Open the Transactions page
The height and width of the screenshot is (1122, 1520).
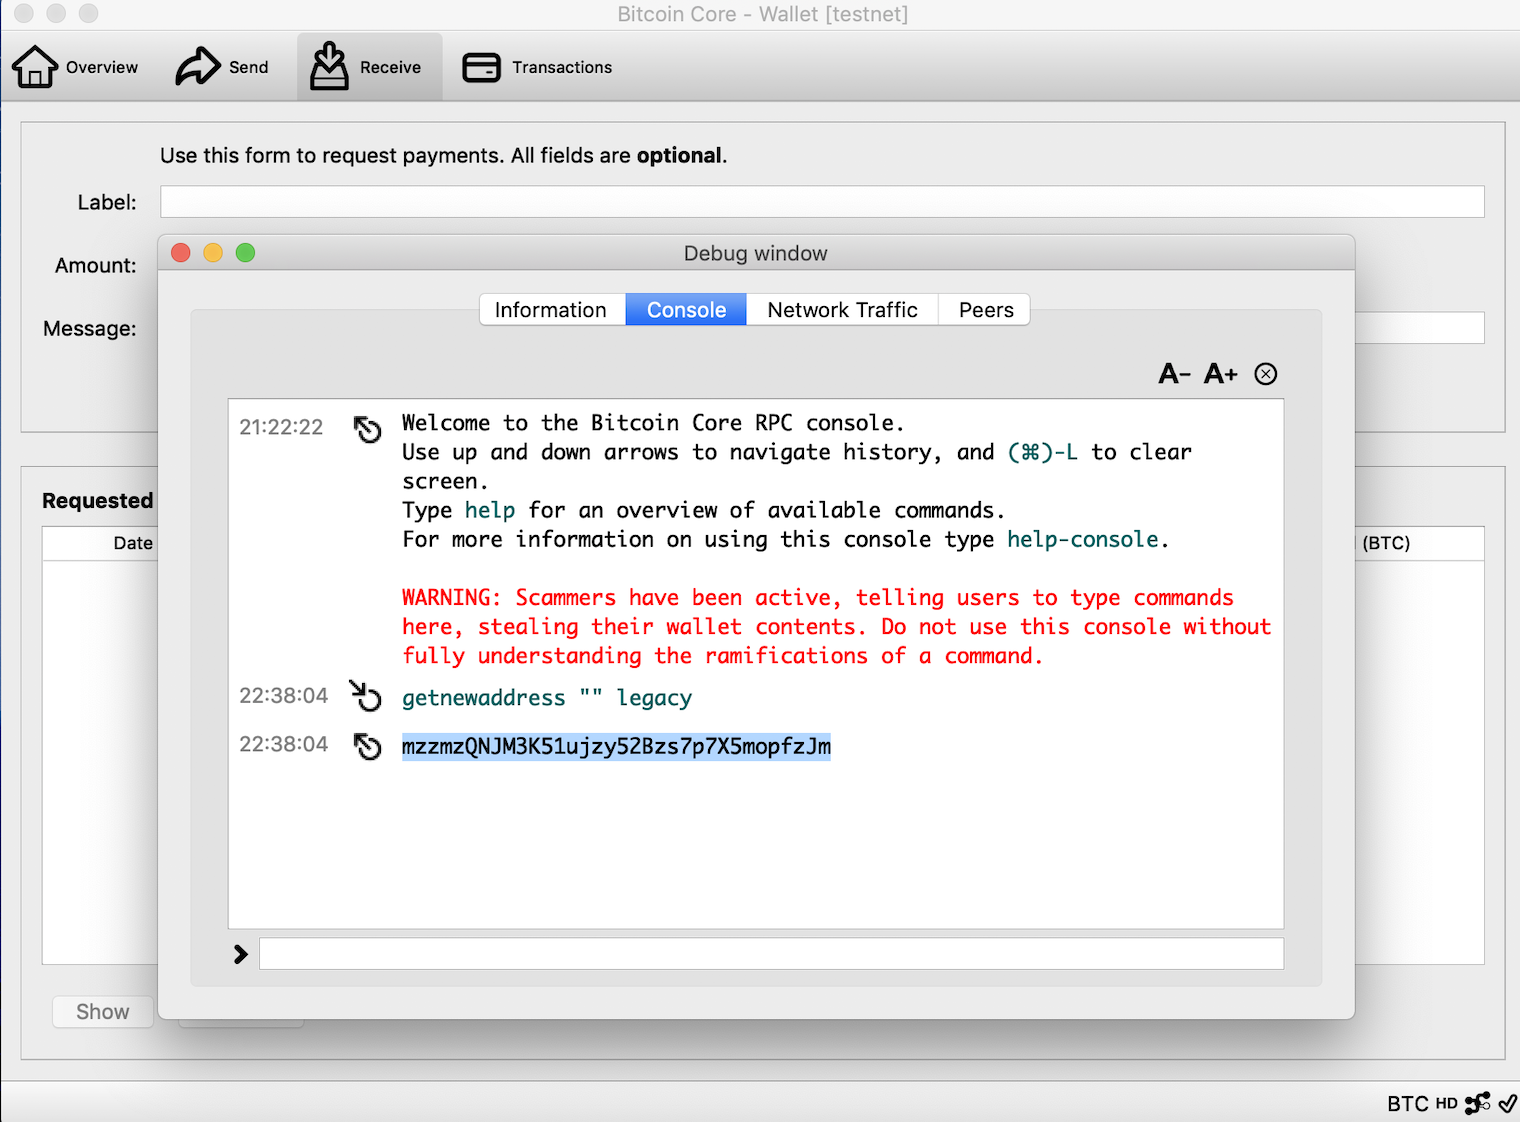pyautogui.click(x=537, y=67)
